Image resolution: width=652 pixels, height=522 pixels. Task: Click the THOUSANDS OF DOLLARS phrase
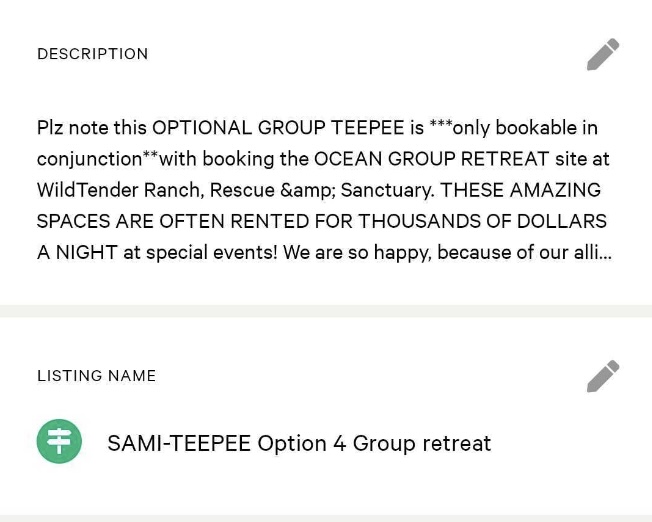coord(482,221)
